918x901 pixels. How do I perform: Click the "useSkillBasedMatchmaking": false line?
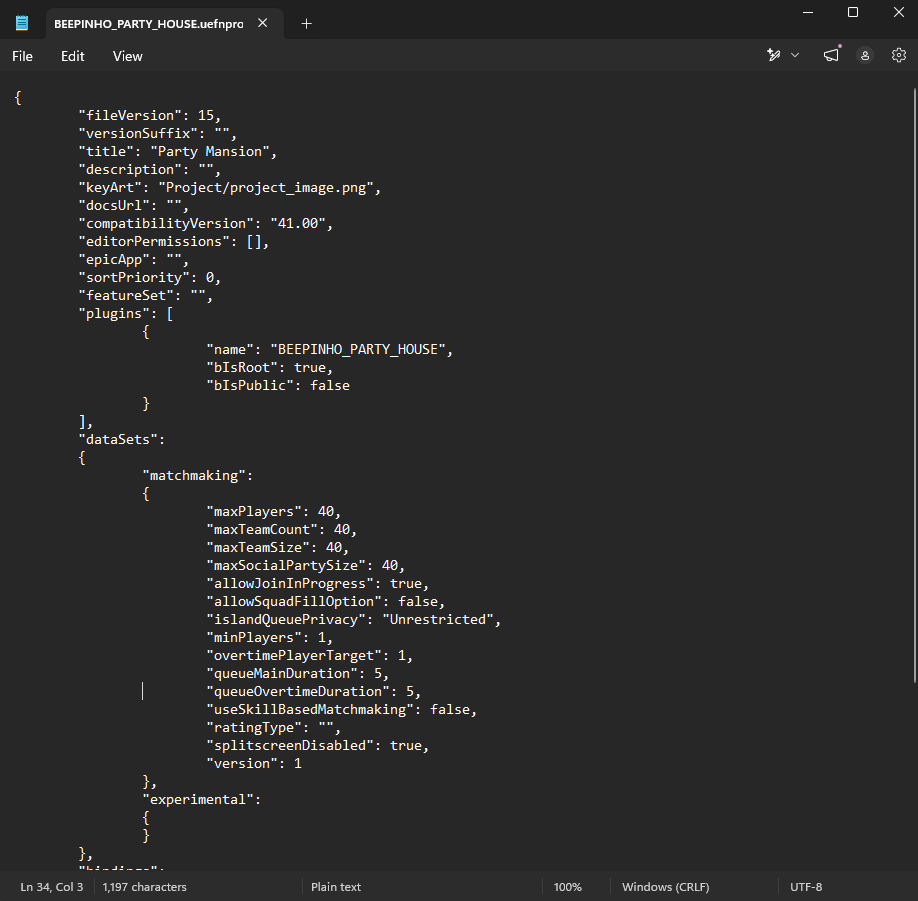[341, 710]
